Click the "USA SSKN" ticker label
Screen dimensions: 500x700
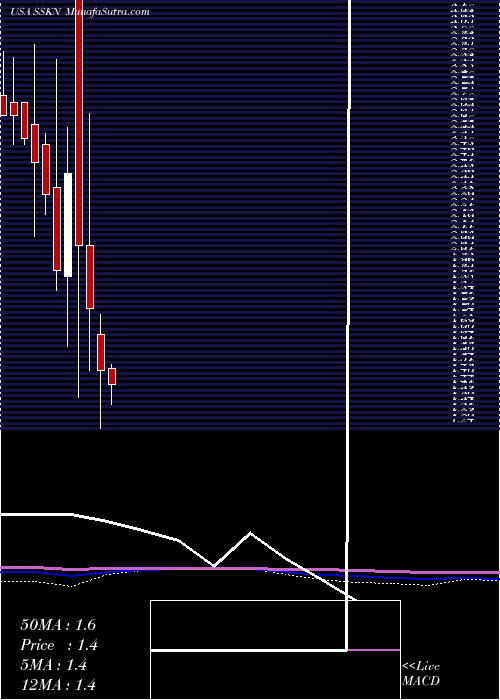click(x=37, y=12)
